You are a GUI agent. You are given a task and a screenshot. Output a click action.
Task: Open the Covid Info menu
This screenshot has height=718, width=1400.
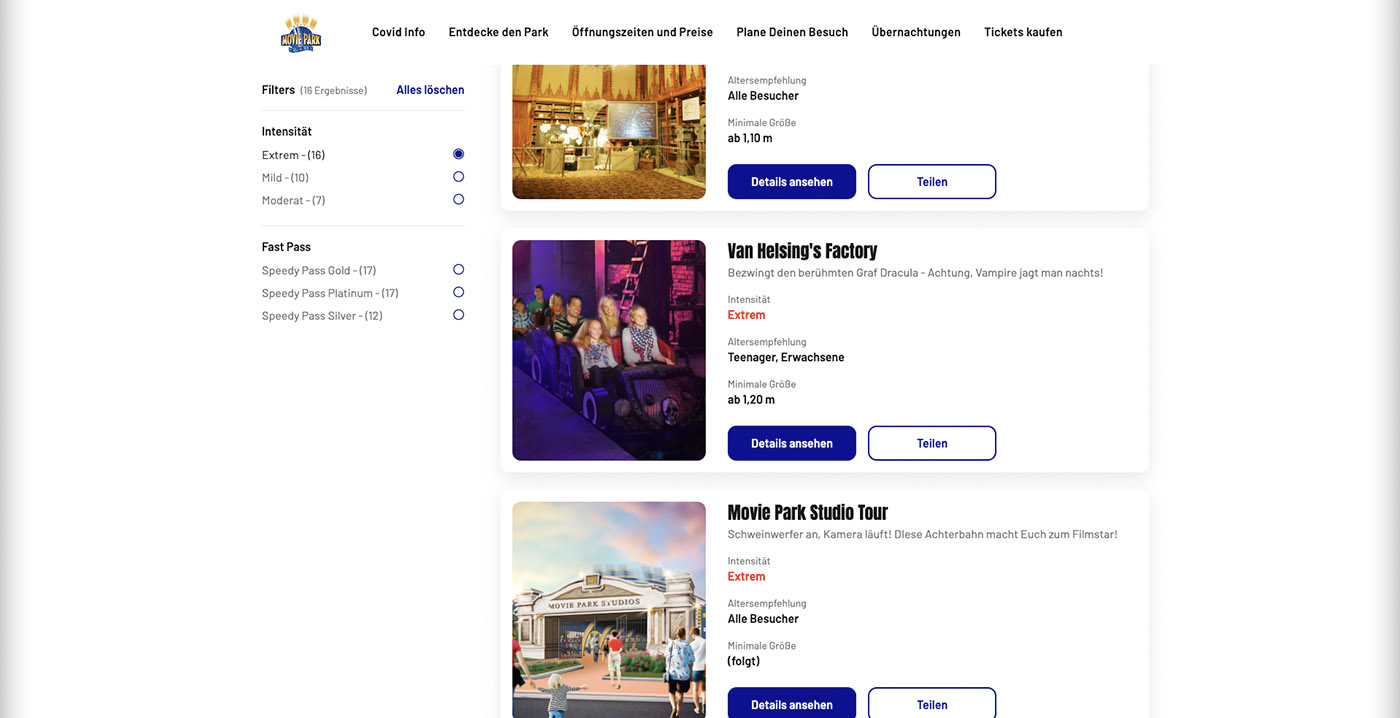(398, 32)
